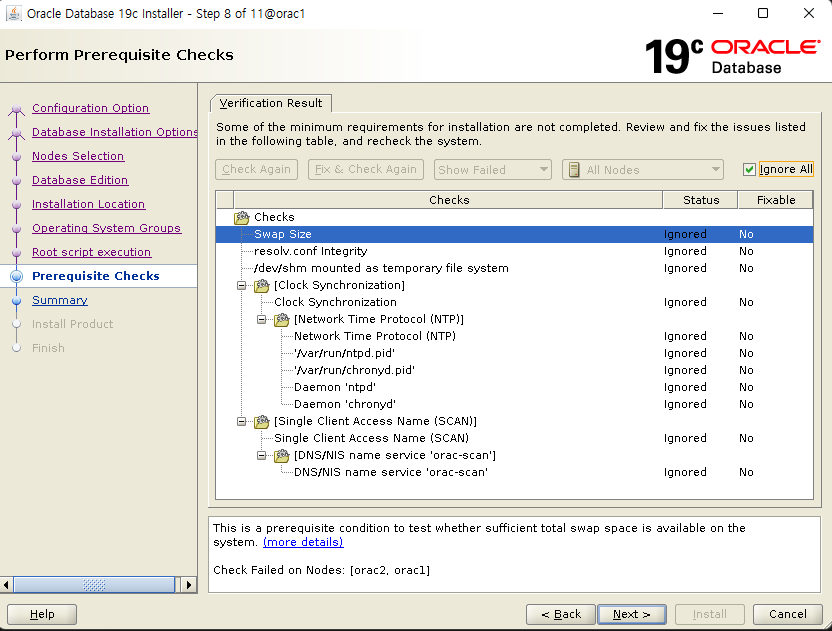Click the Help button
This screenshot has height=631, width=832.
(42, 614)
